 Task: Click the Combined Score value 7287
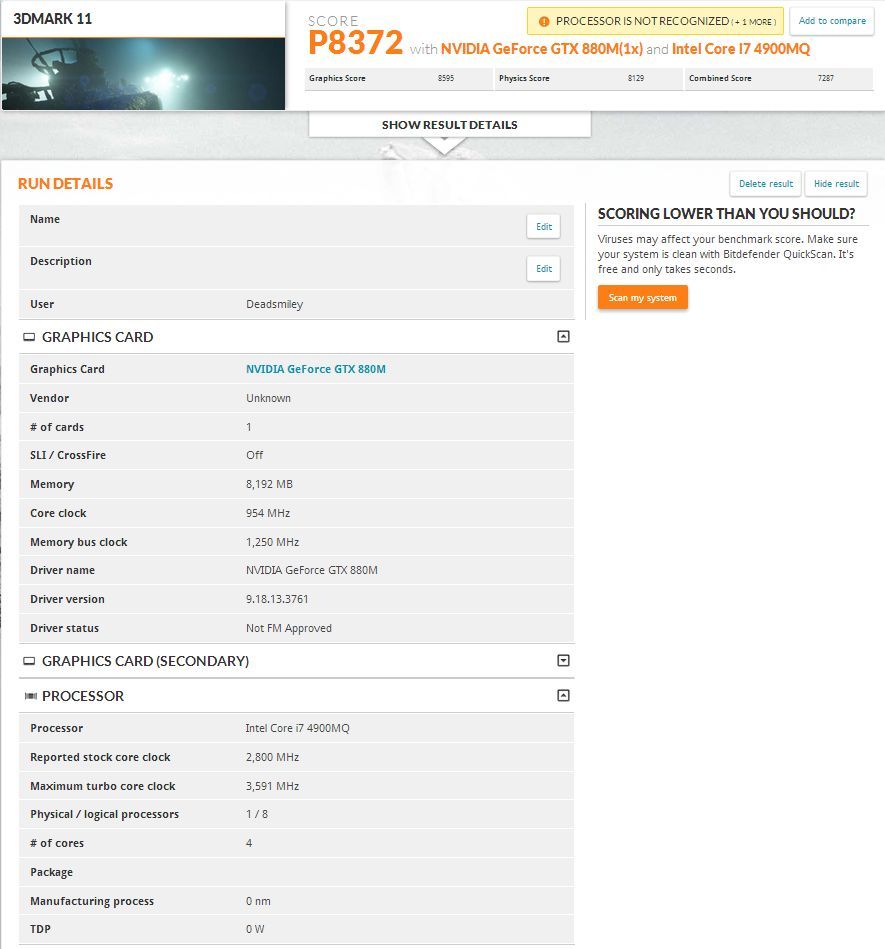(826, 78)
